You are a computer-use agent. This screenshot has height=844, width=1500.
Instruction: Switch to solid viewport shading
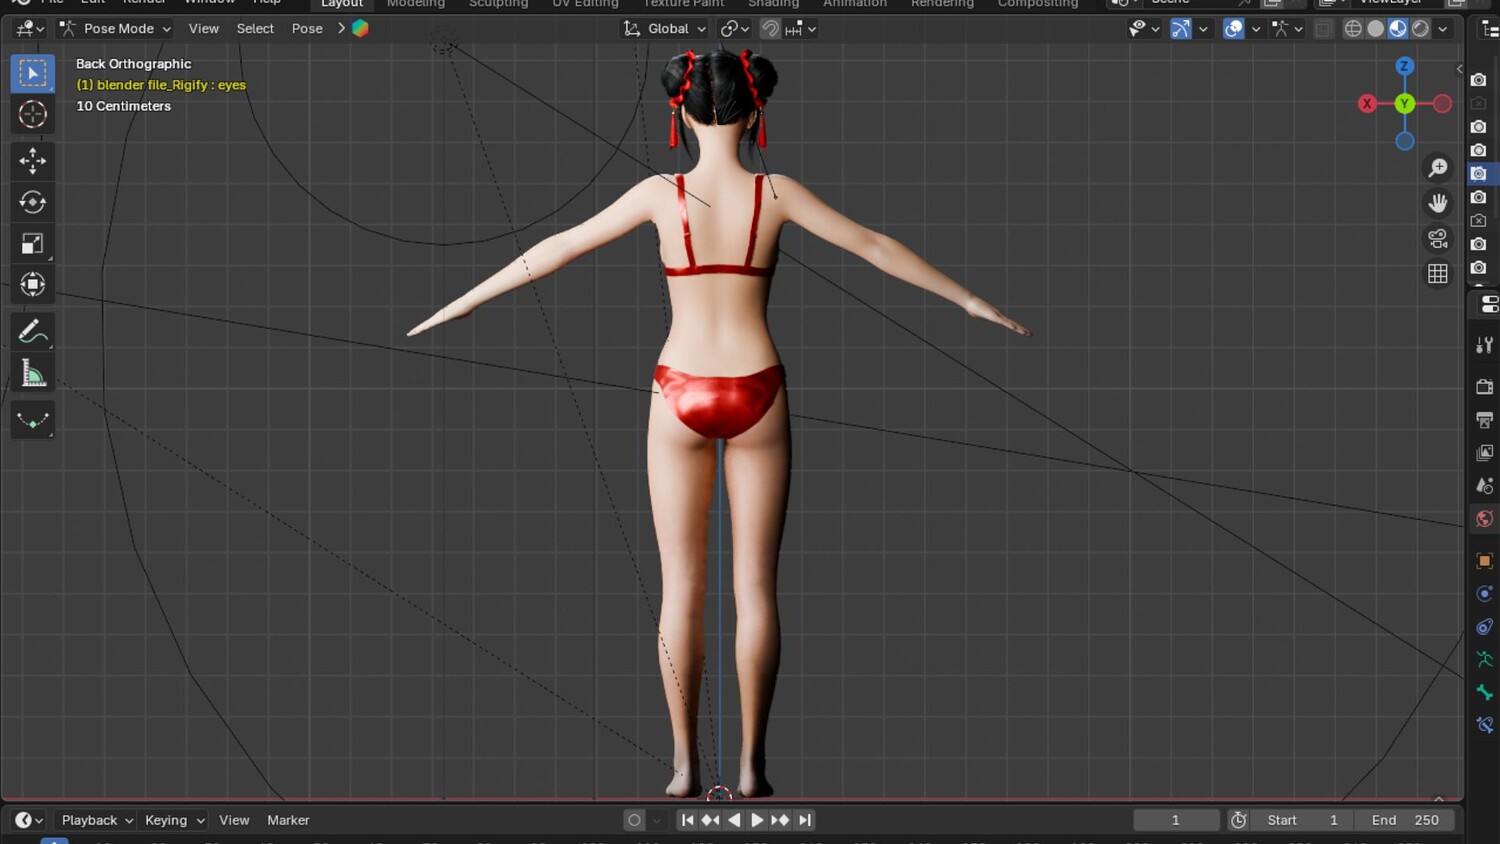[1376, 29]
